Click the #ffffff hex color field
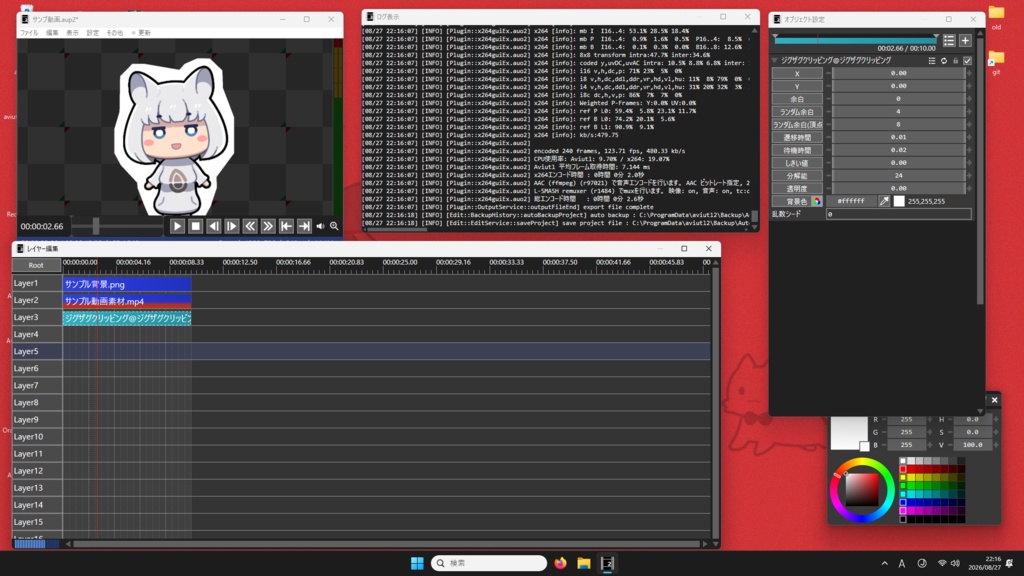 [x=851, y=201]
